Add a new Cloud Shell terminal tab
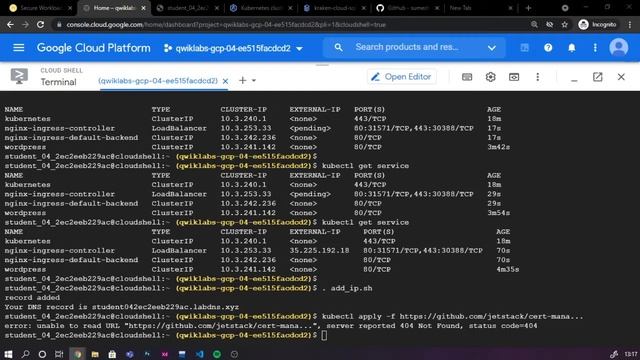 [x=242, y=80]
